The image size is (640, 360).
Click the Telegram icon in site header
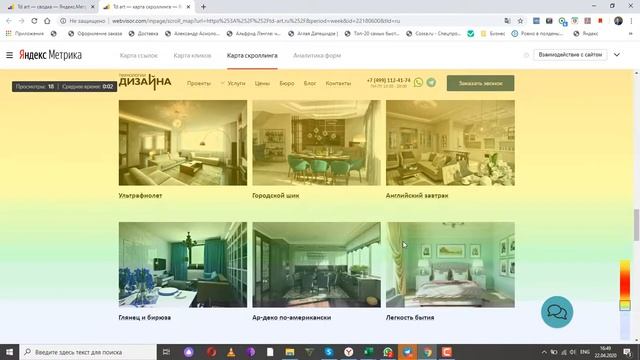click(431, 82)
